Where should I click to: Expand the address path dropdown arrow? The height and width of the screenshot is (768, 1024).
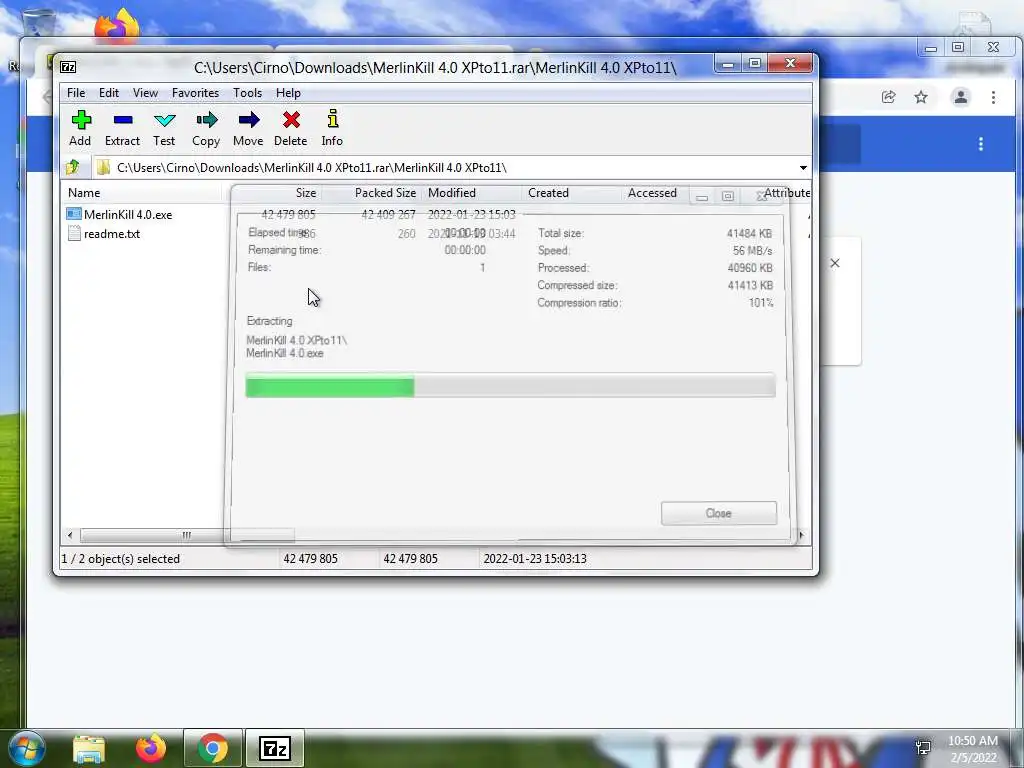tap(803, 168)
